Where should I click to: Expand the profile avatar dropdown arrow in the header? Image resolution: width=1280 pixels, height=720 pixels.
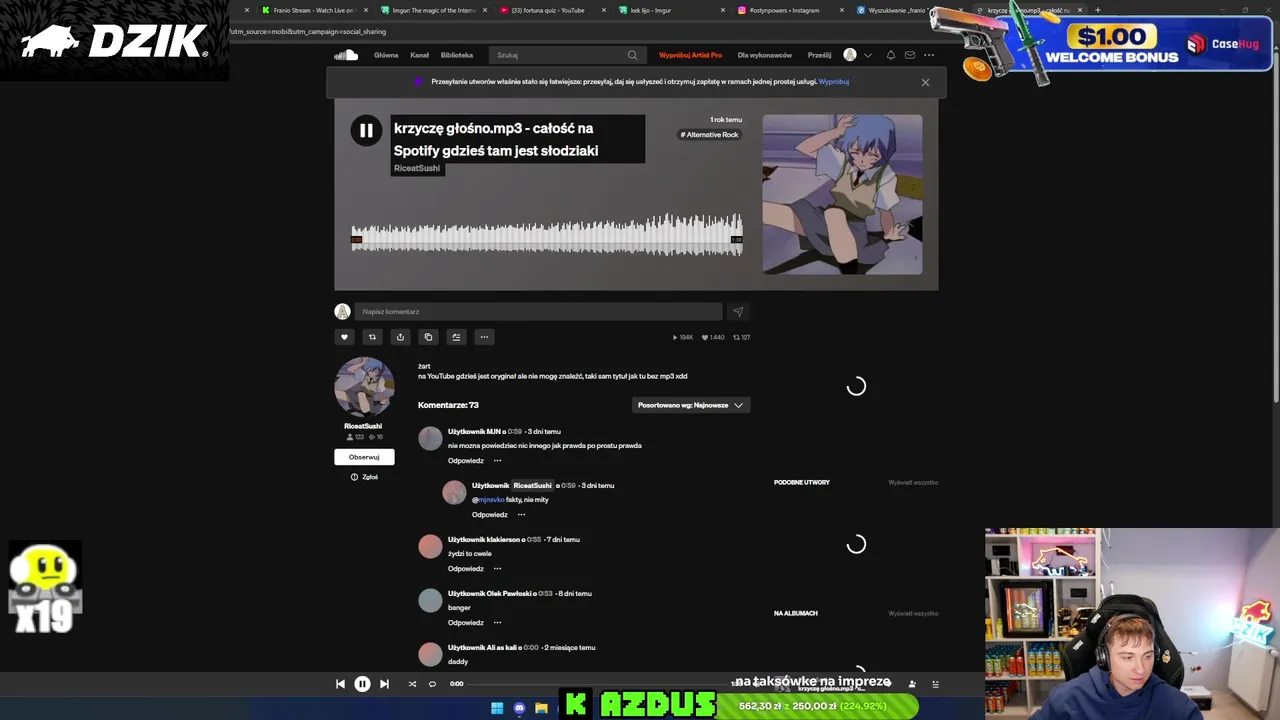[x=867, y=55]
